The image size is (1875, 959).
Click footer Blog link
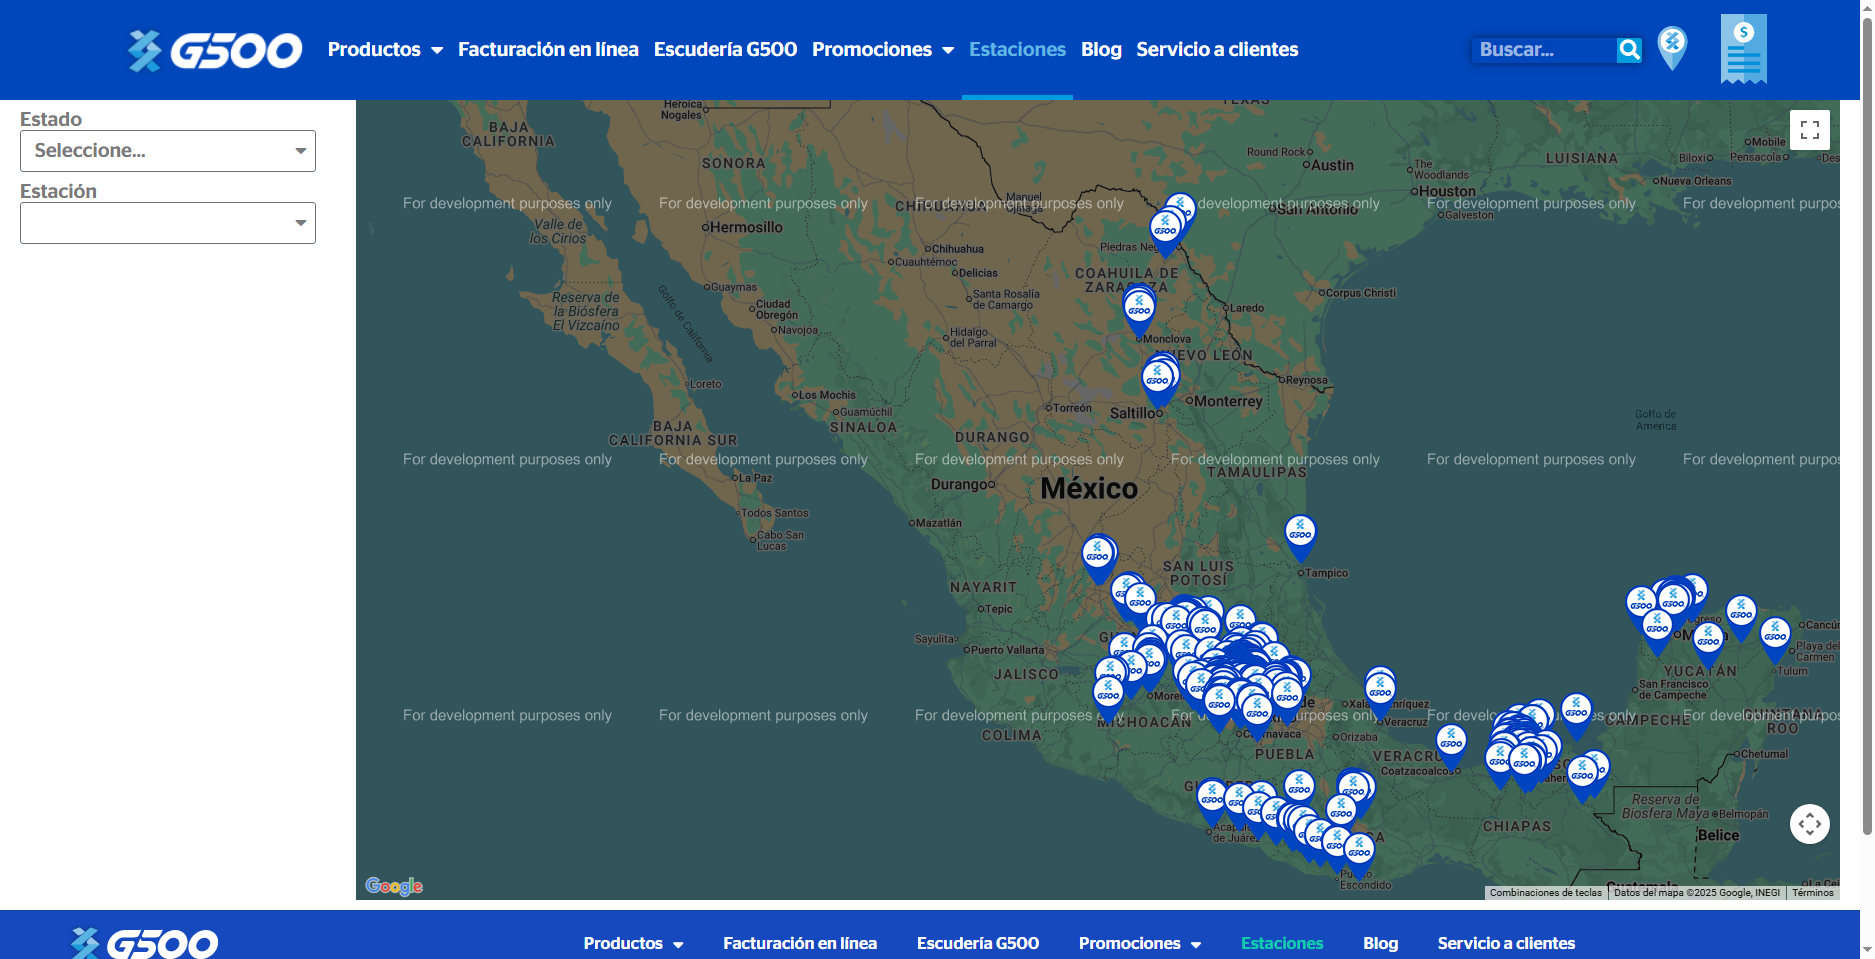click(1380, 943)
